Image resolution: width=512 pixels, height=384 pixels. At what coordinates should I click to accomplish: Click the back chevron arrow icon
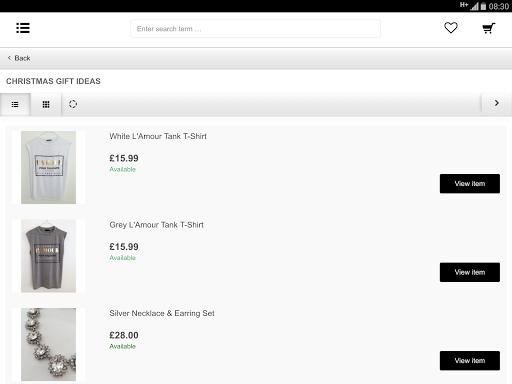pos(9,58)
